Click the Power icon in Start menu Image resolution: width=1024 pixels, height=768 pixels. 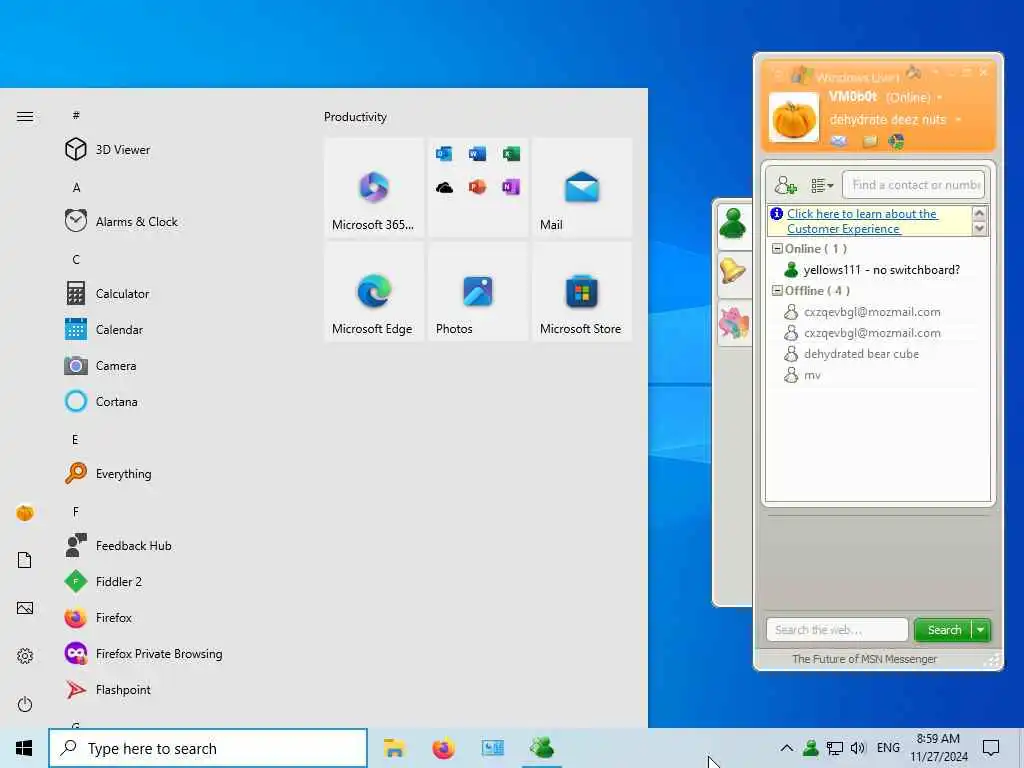pos(25,704)
